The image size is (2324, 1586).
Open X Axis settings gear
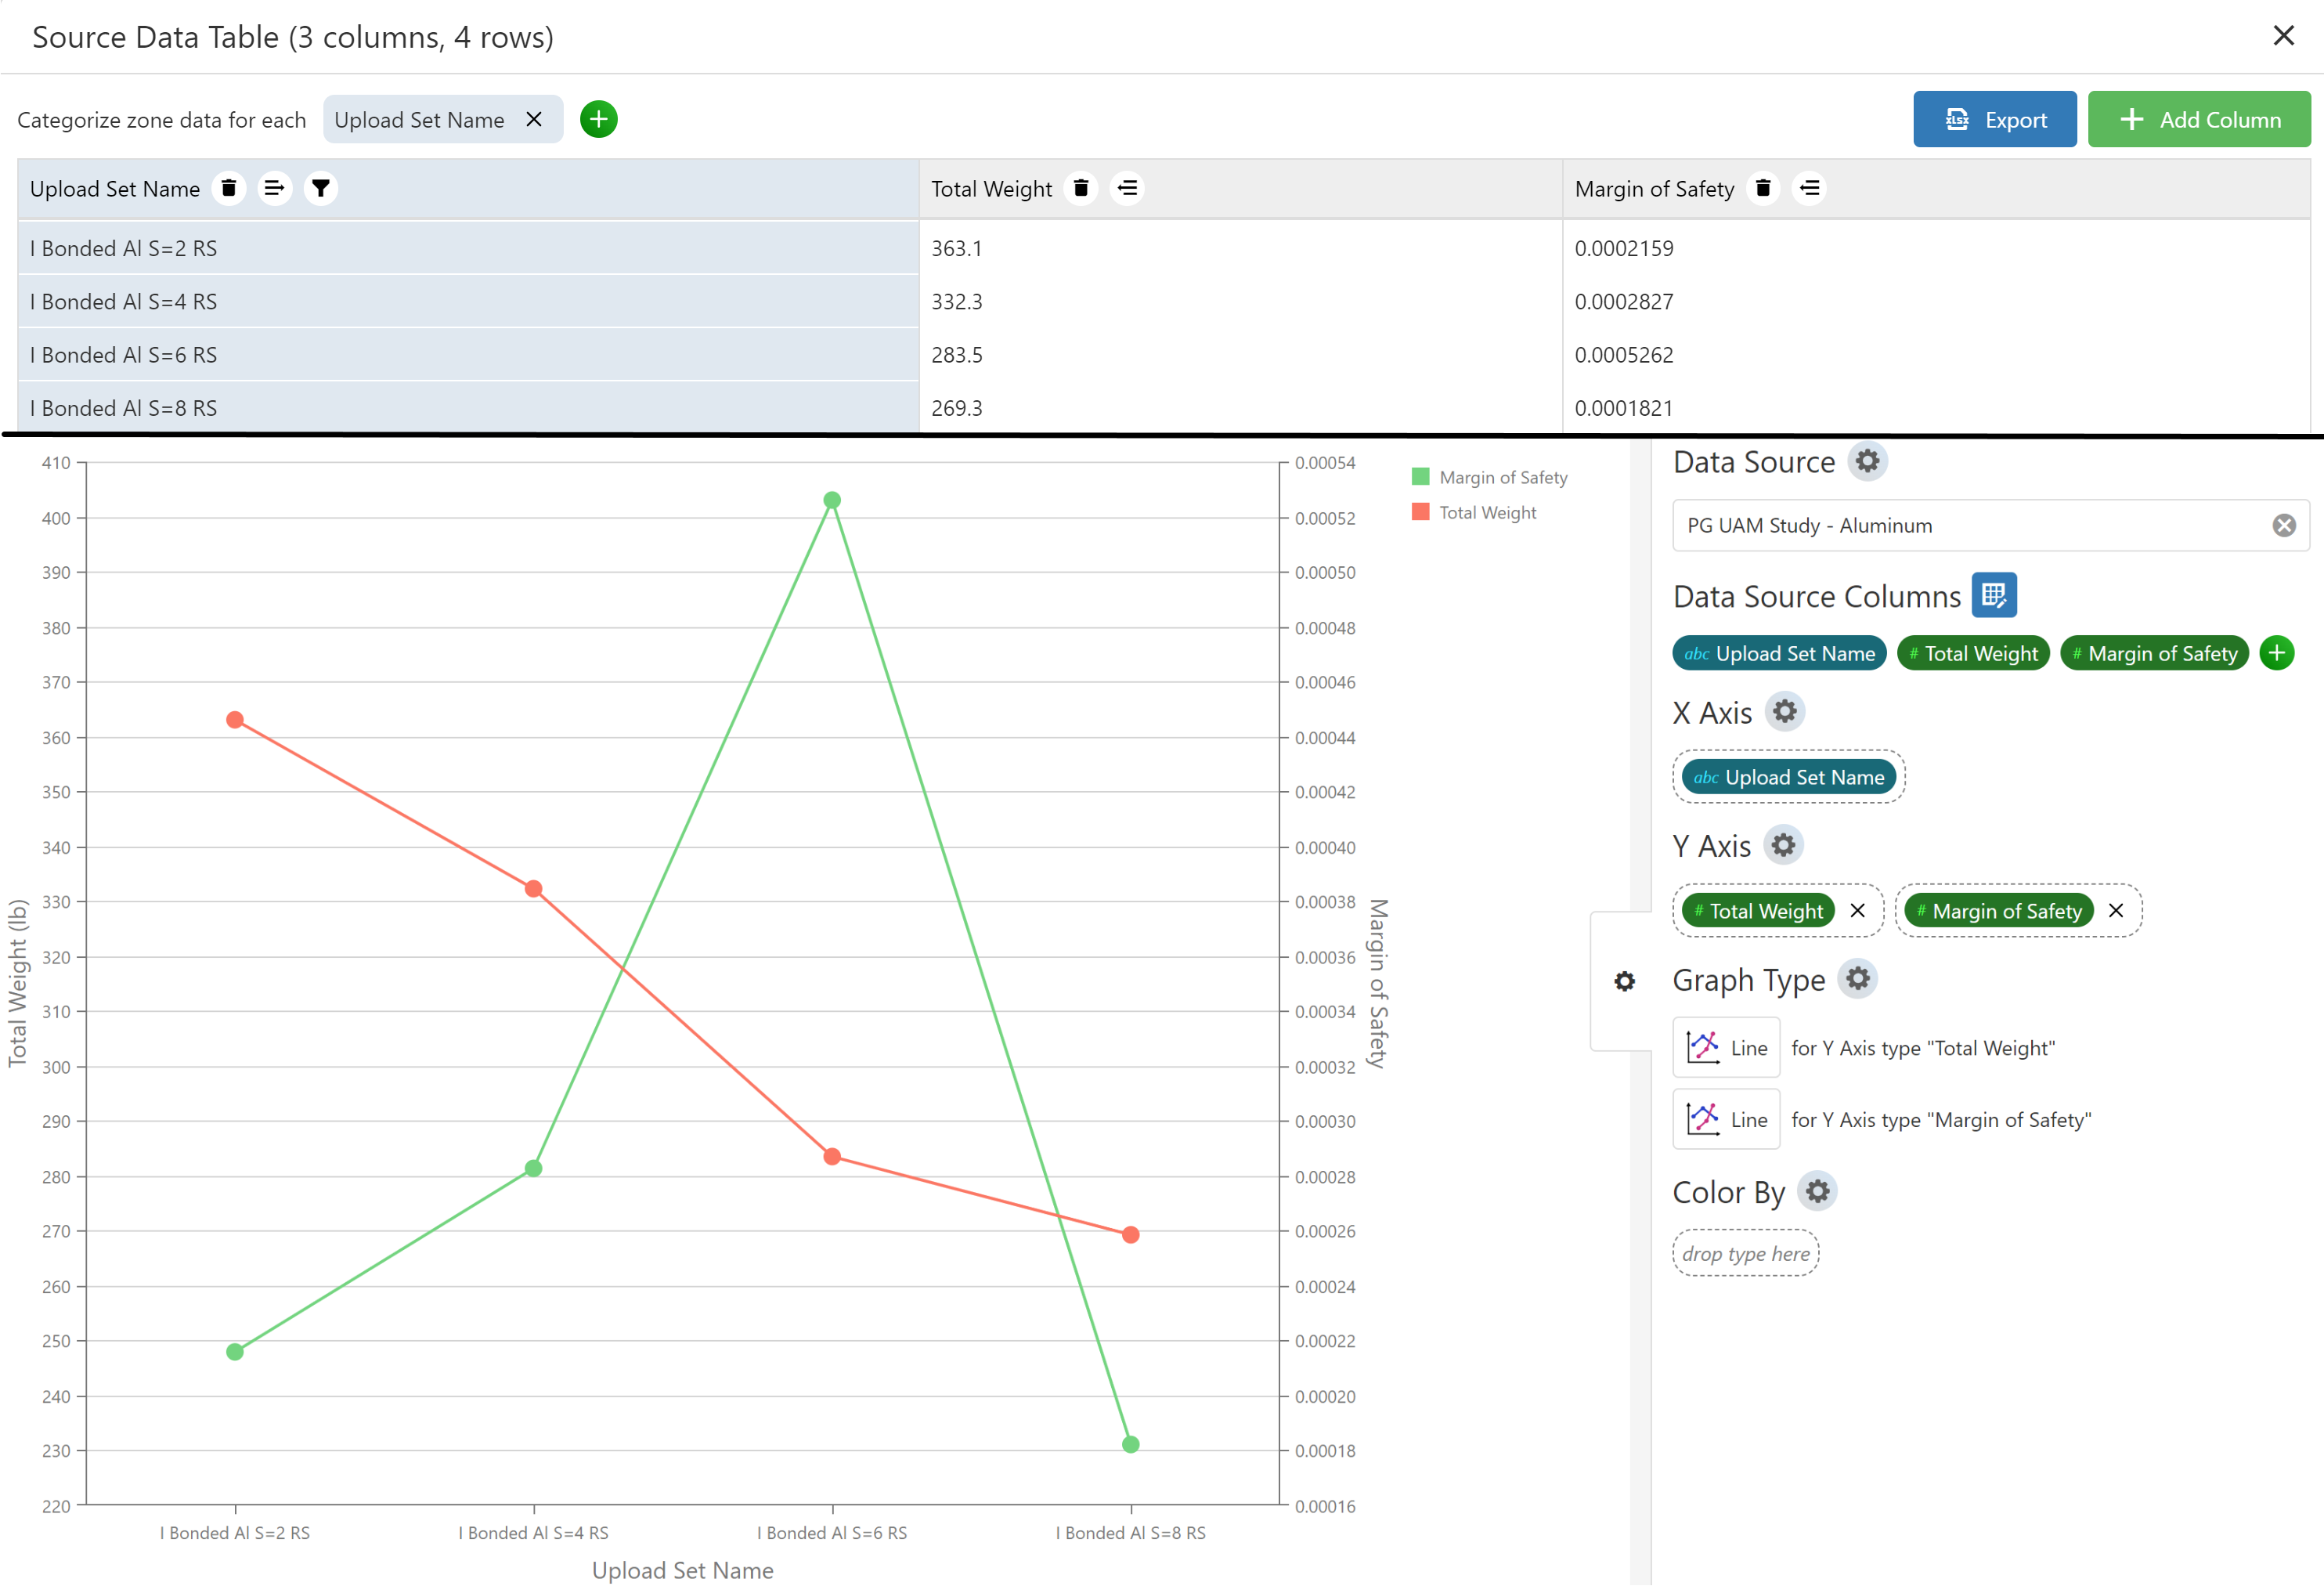(1785, 712)
